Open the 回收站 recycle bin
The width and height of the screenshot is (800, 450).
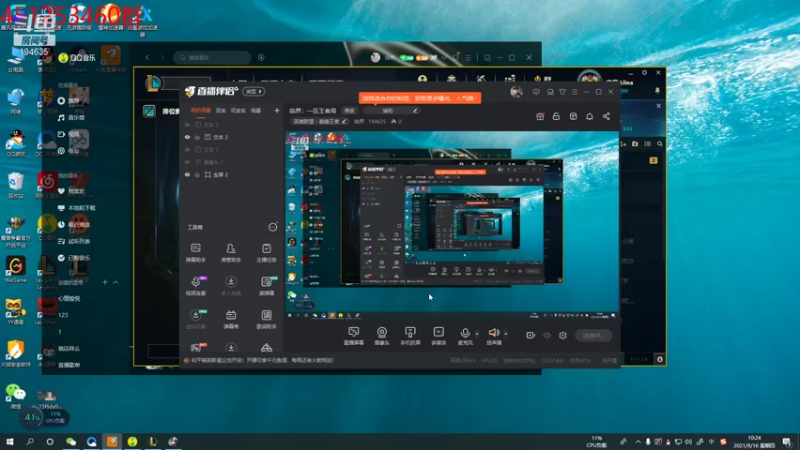tap(15, 186)
